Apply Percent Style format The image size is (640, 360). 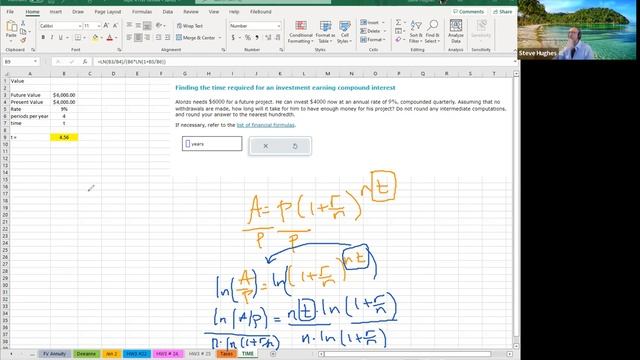[x=247, y=38]
